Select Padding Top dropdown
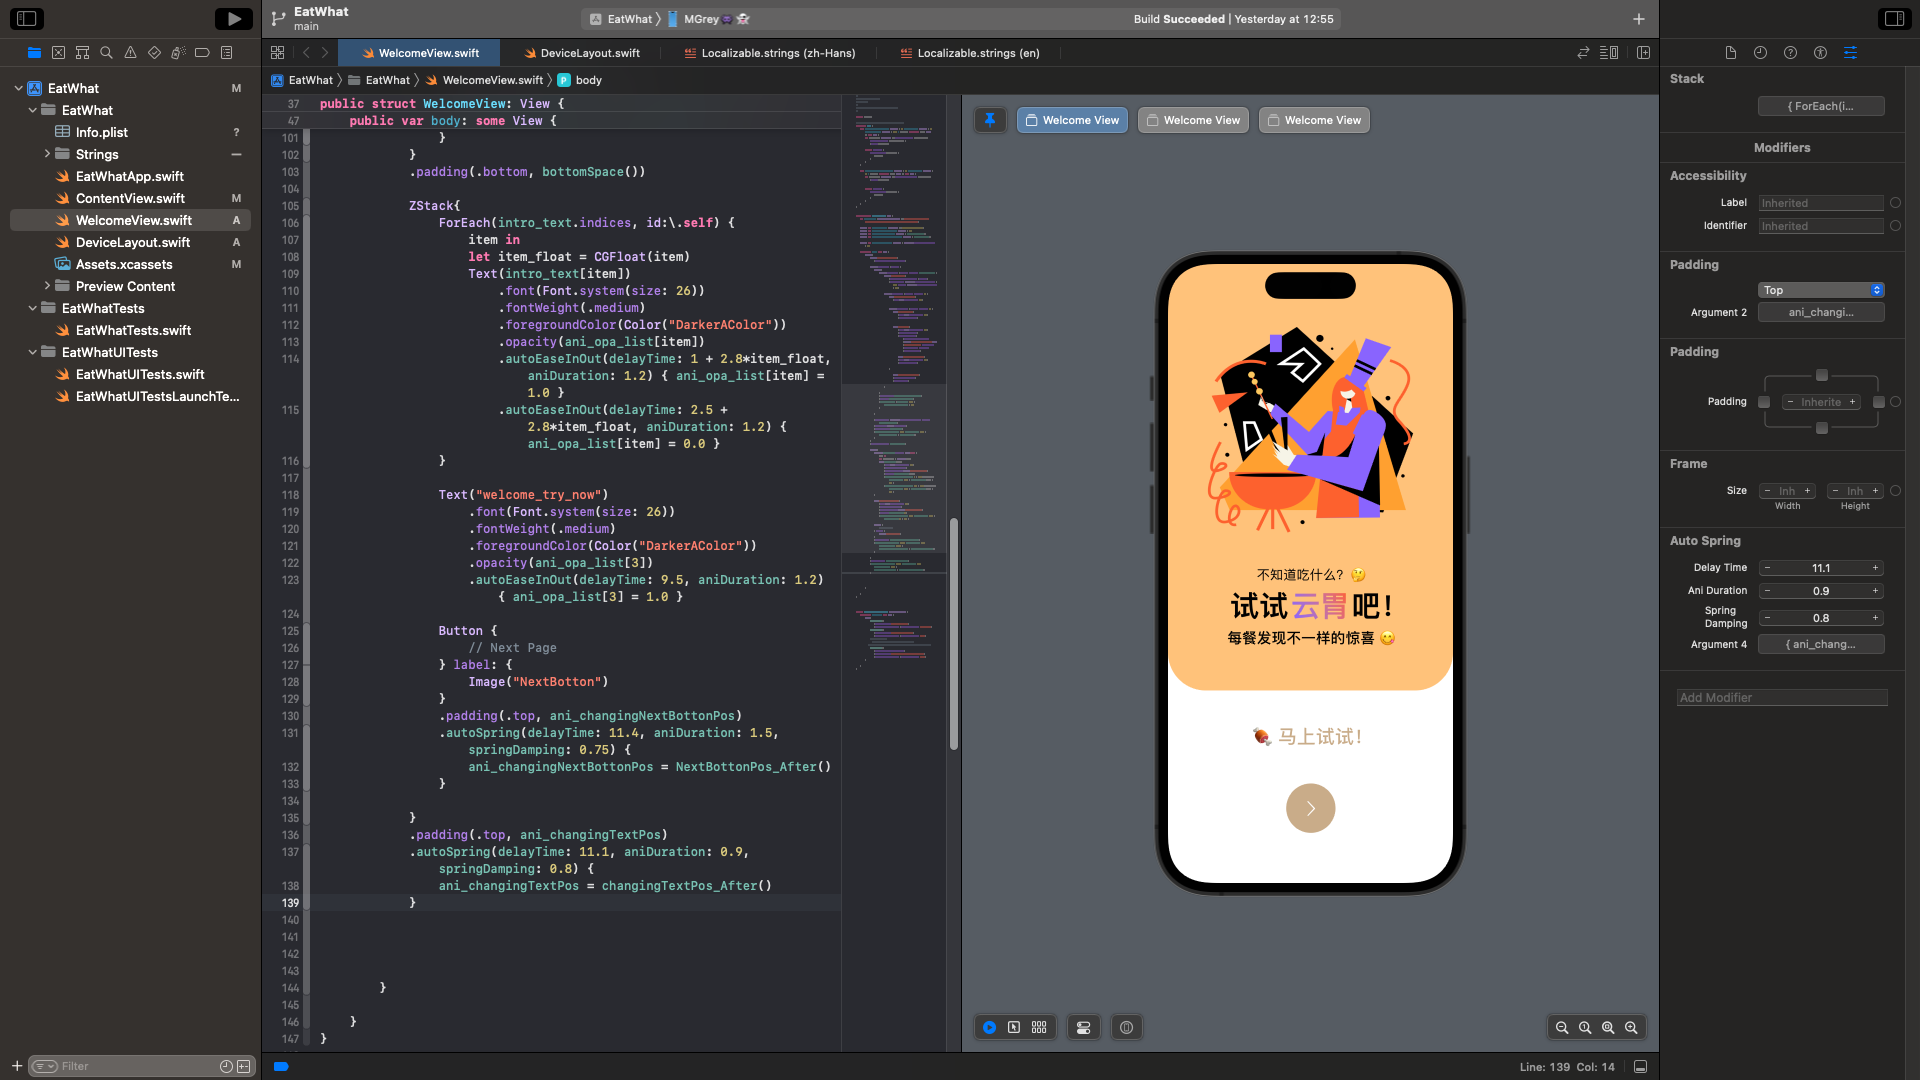 click(1822, 289)
